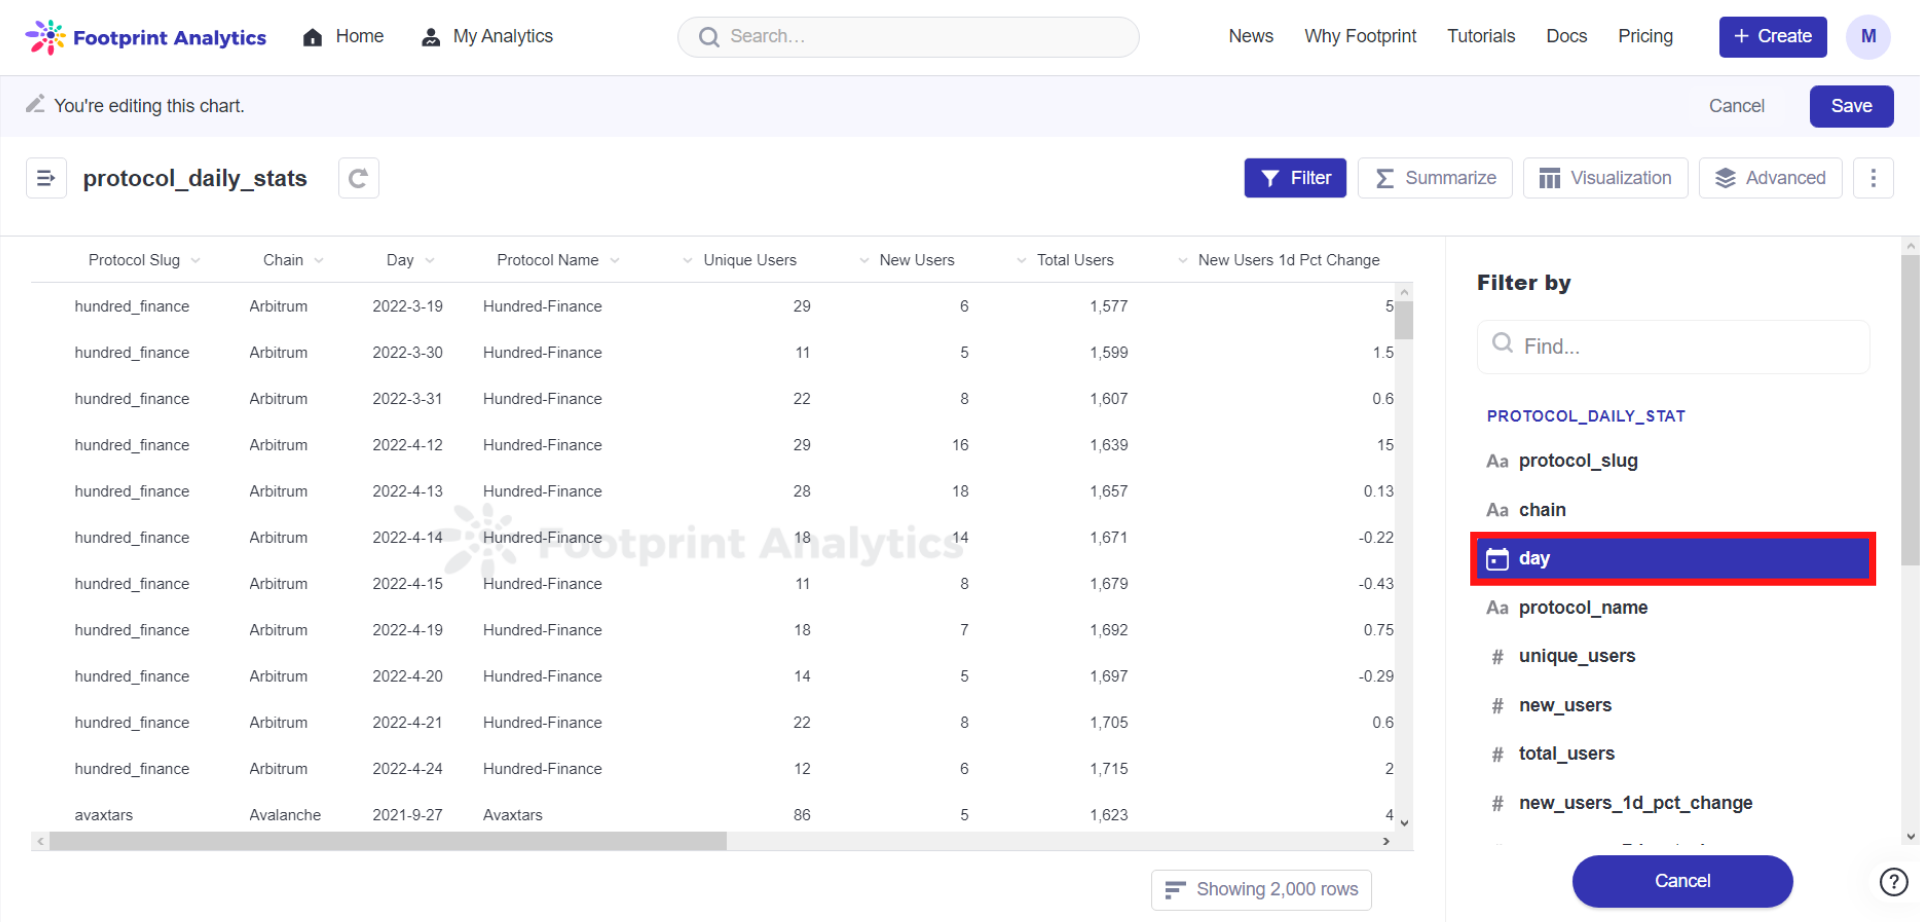Click PROTOCOL_DAILY_STAT section header
The height and width of the screenshot is (922, 1920).
(x=1585, y=416)
